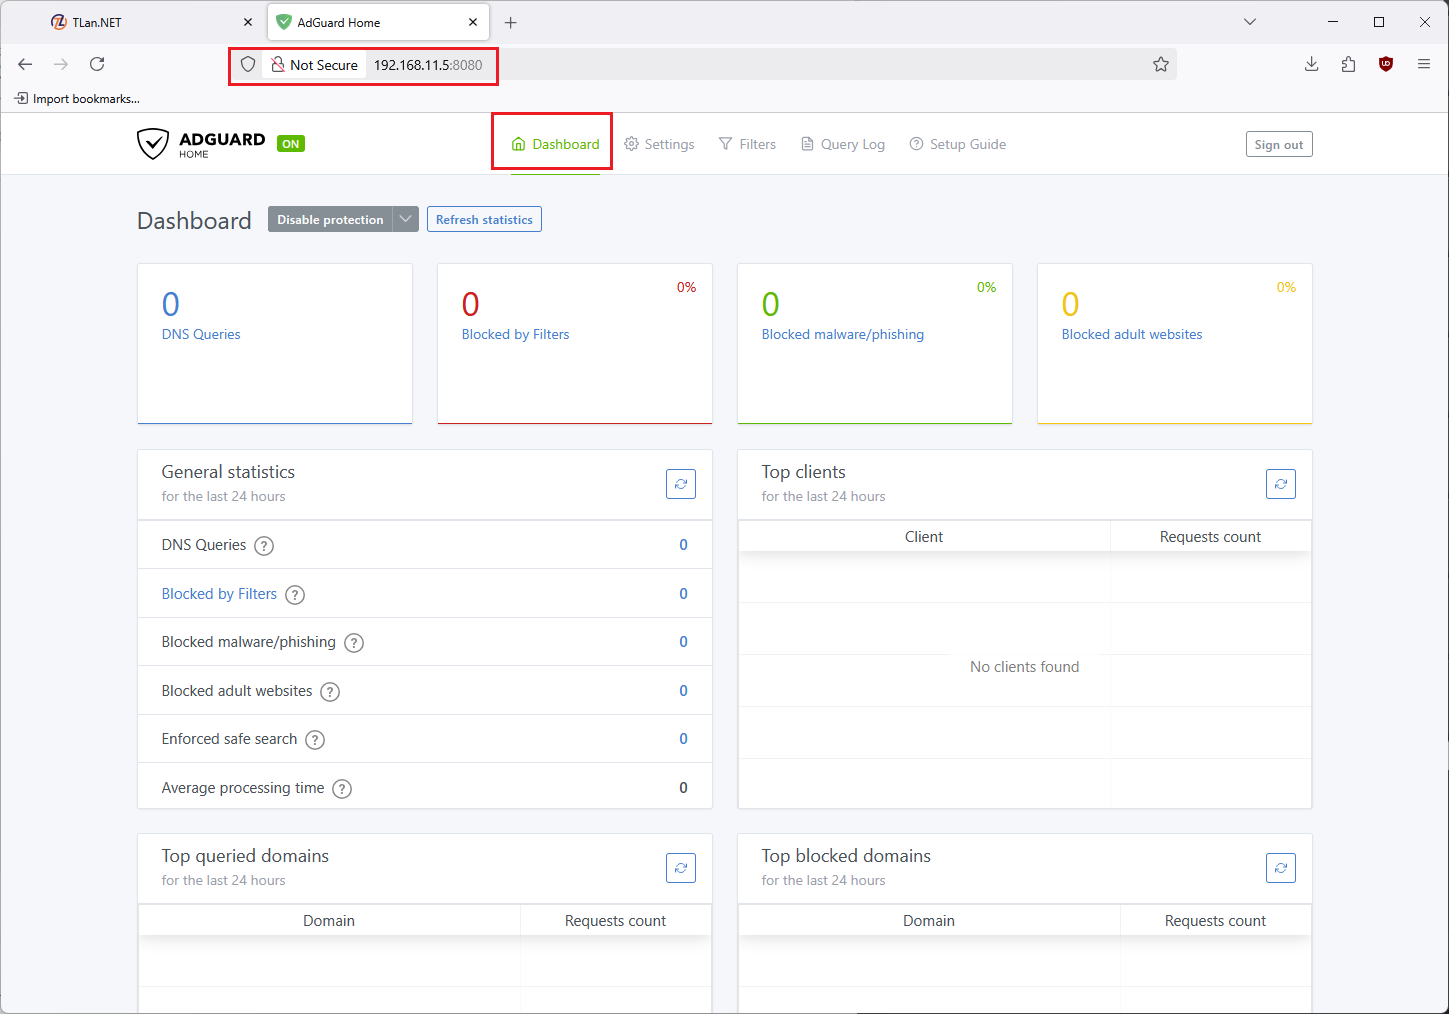
Task: Refresh the Top blocked domains panel
Action: coord(1281,868)
